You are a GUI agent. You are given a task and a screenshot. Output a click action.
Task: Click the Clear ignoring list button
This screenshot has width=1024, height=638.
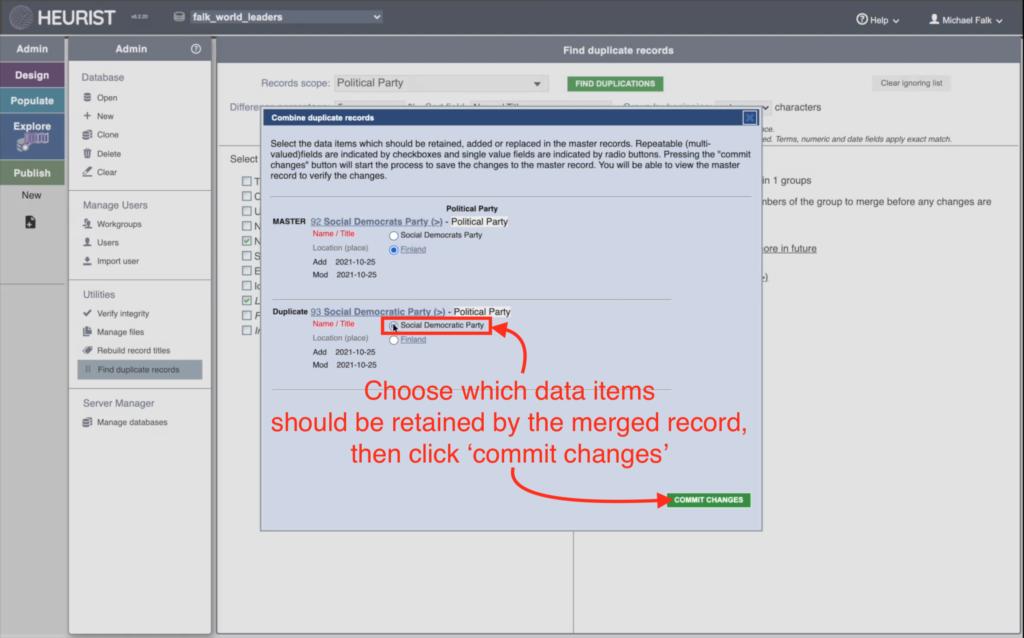point(911,83)
